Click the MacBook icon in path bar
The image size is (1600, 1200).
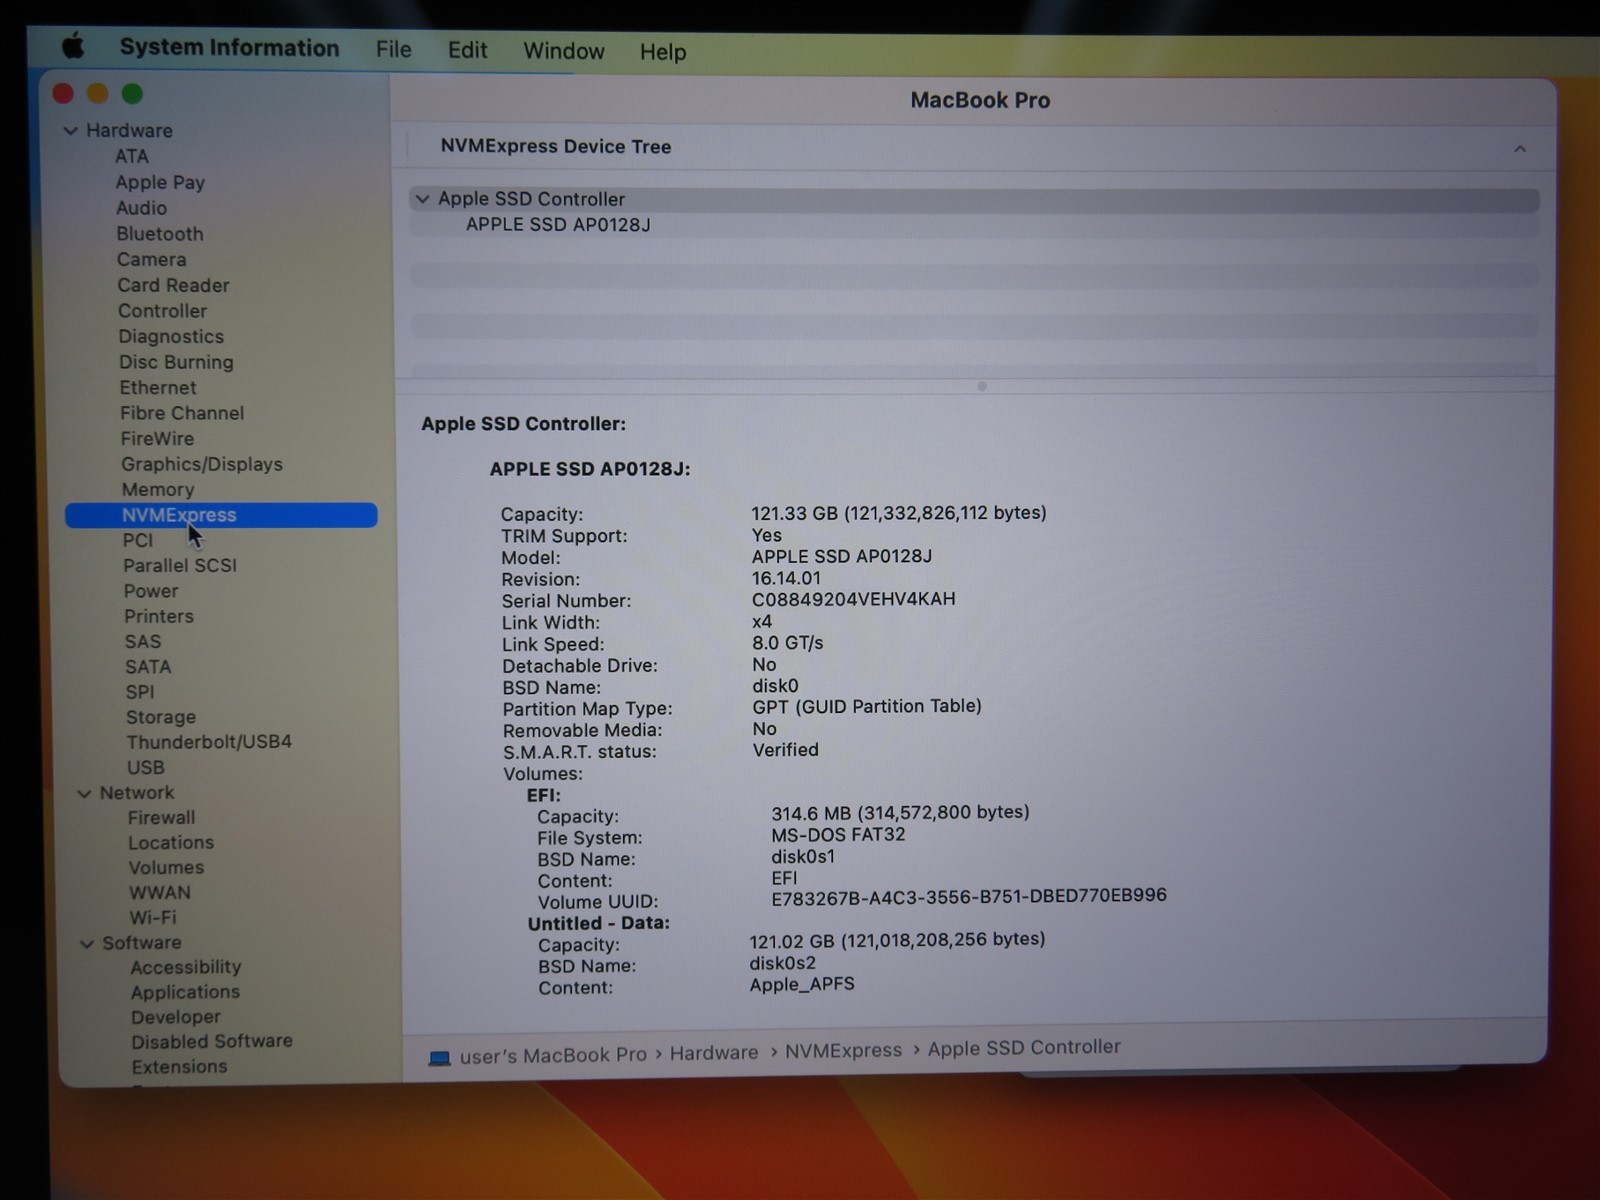click(439, 1058)
